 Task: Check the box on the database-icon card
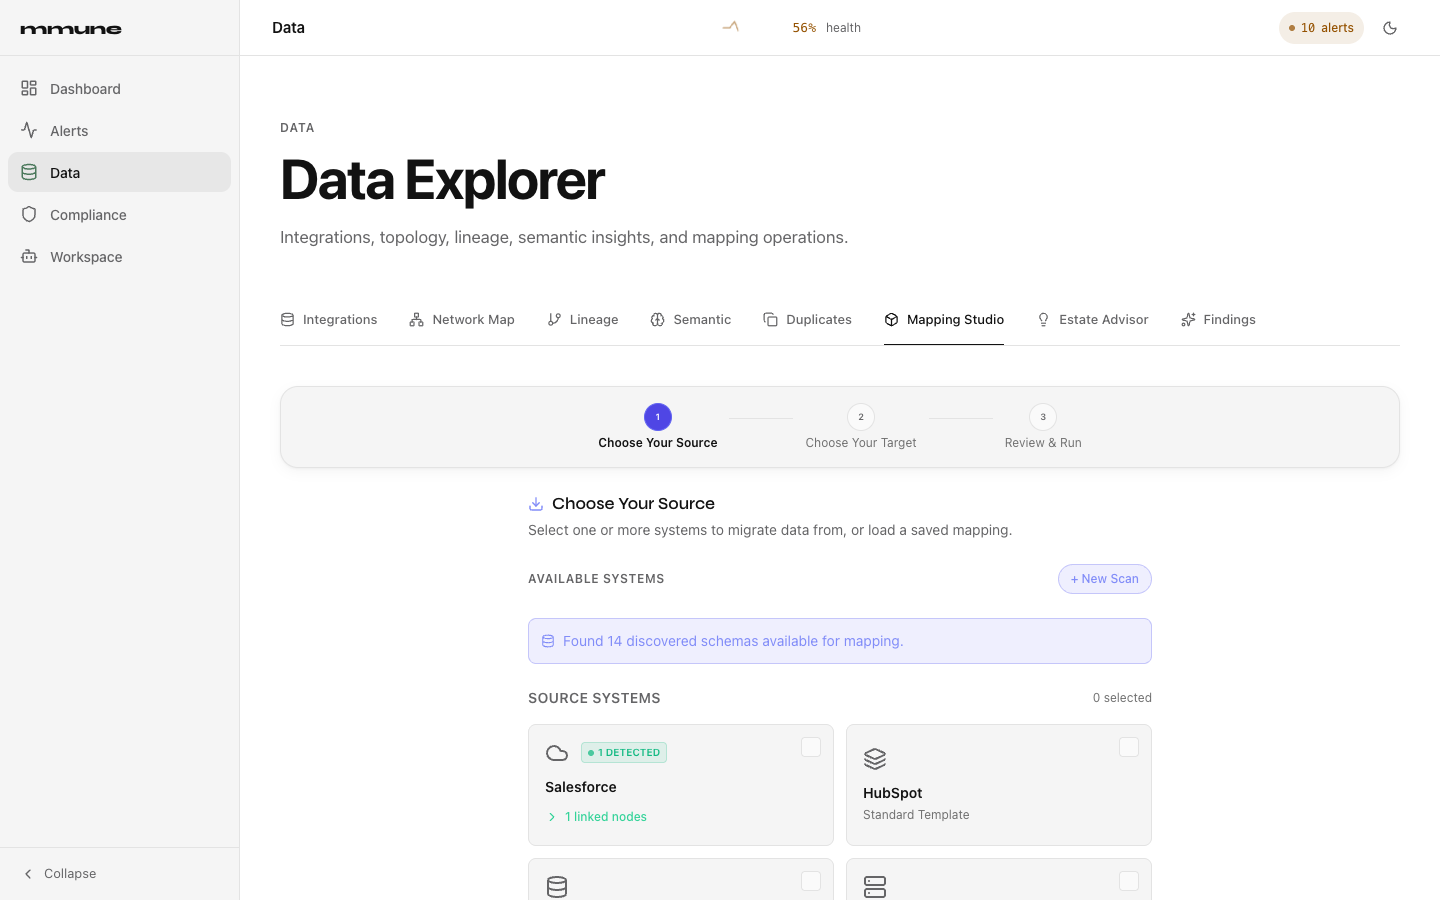(x=811, y=881)
